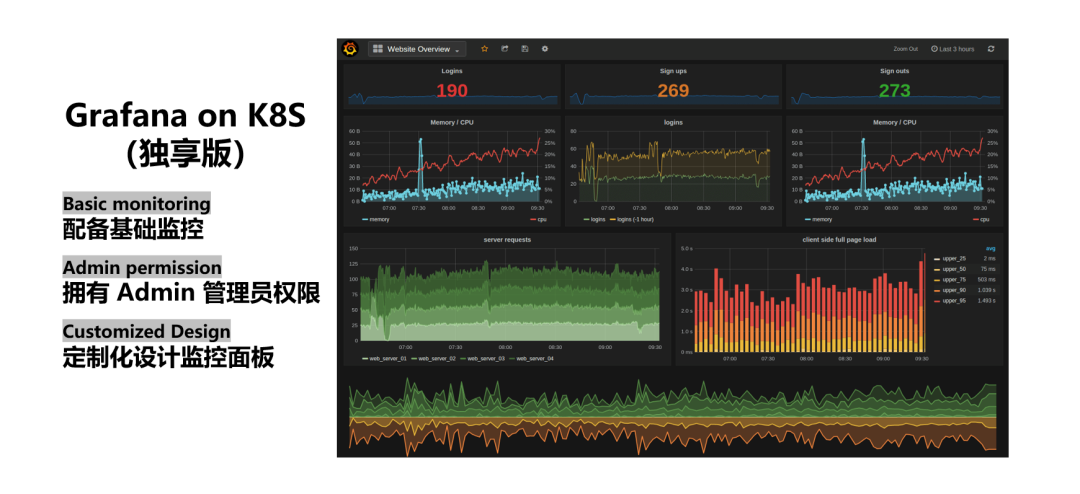This screenshot has height=494, width=1080.
Task: Open the Website Overview dashboard dropdown
Action: point(417,49)
